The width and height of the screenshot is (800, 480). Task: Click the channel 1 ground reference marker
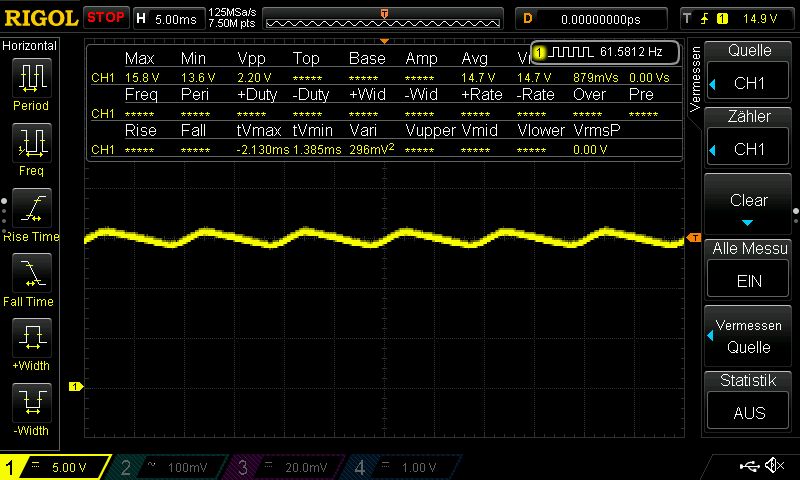[76, 387]
